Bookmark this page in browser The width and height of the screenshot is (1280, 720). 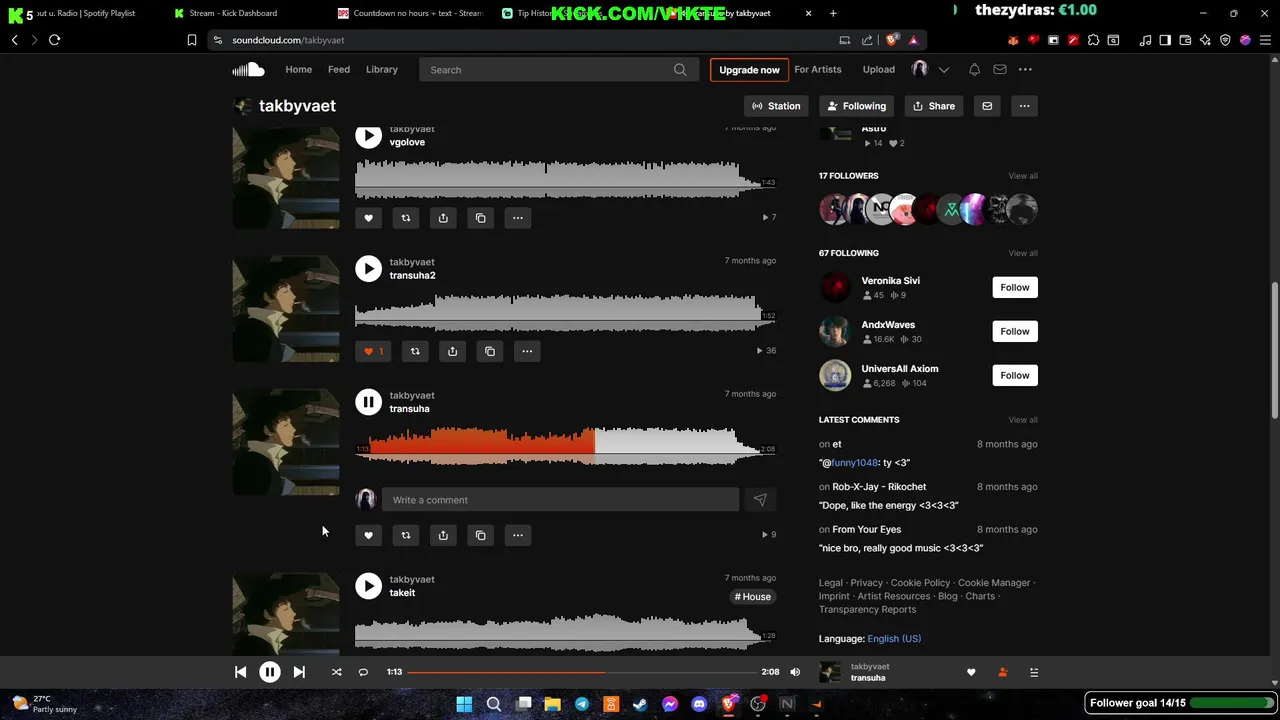tap(192, 40)
